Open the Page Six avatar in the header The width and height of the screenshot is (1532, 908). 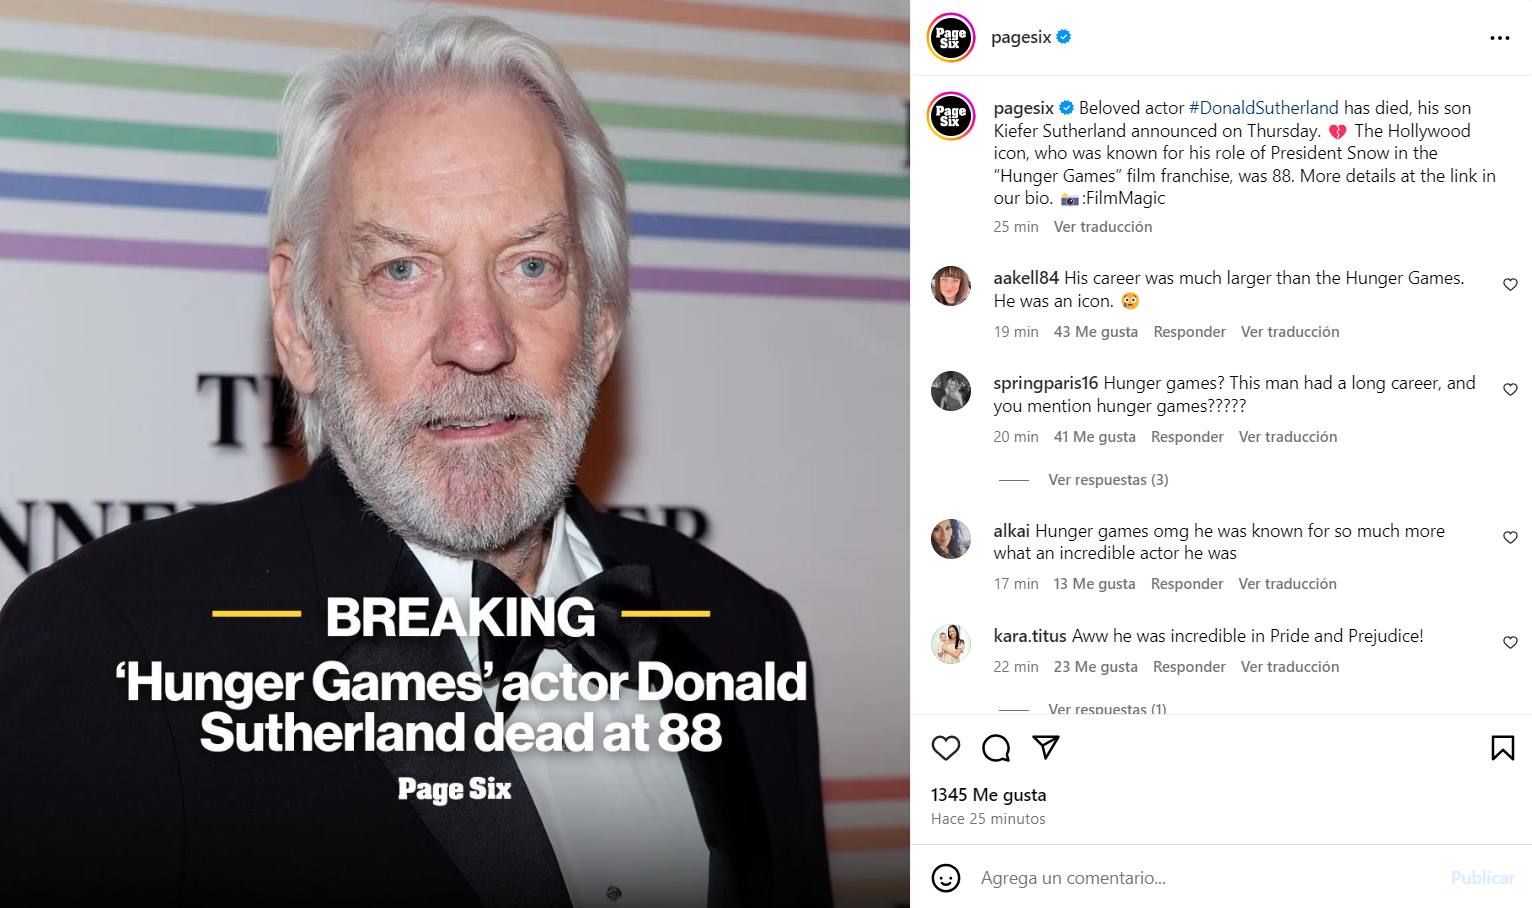[951, 38]
